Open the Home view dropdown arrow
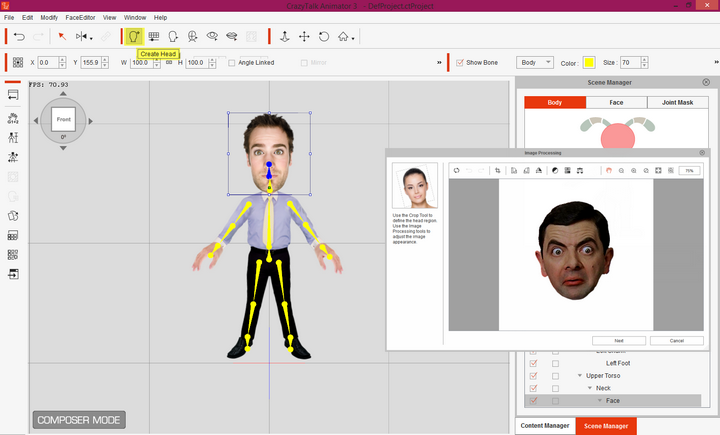 (353, 39)
